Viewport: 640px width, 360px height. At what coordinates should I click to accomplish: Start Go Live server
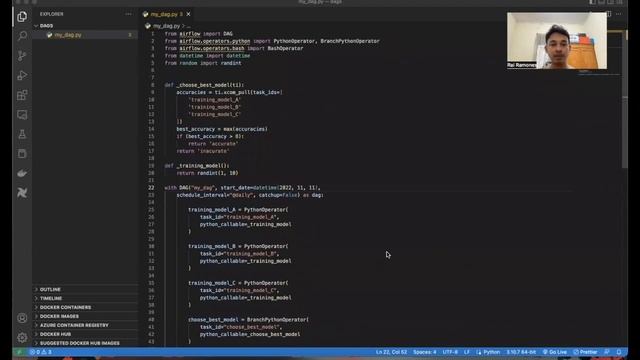pyautogui.click(x=555, y=352)
